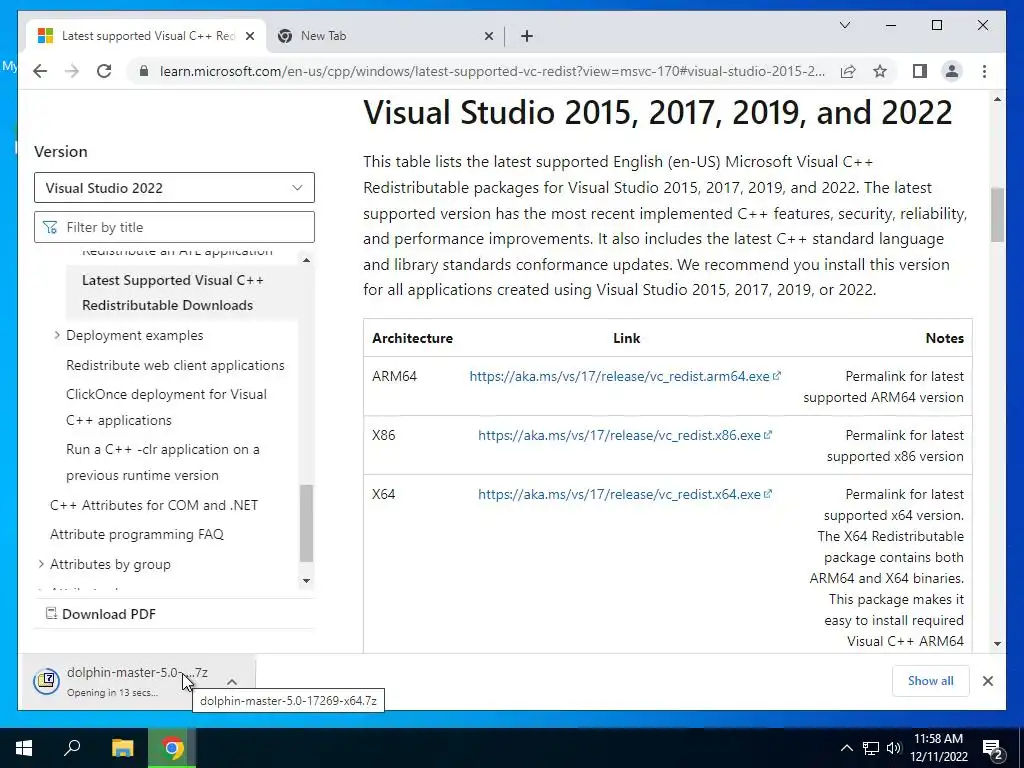This screenshot has height=768, width=1024.
Task: Select Latest Supported Visual C++ Redistributable Downloads
Action: coord(173,293)
